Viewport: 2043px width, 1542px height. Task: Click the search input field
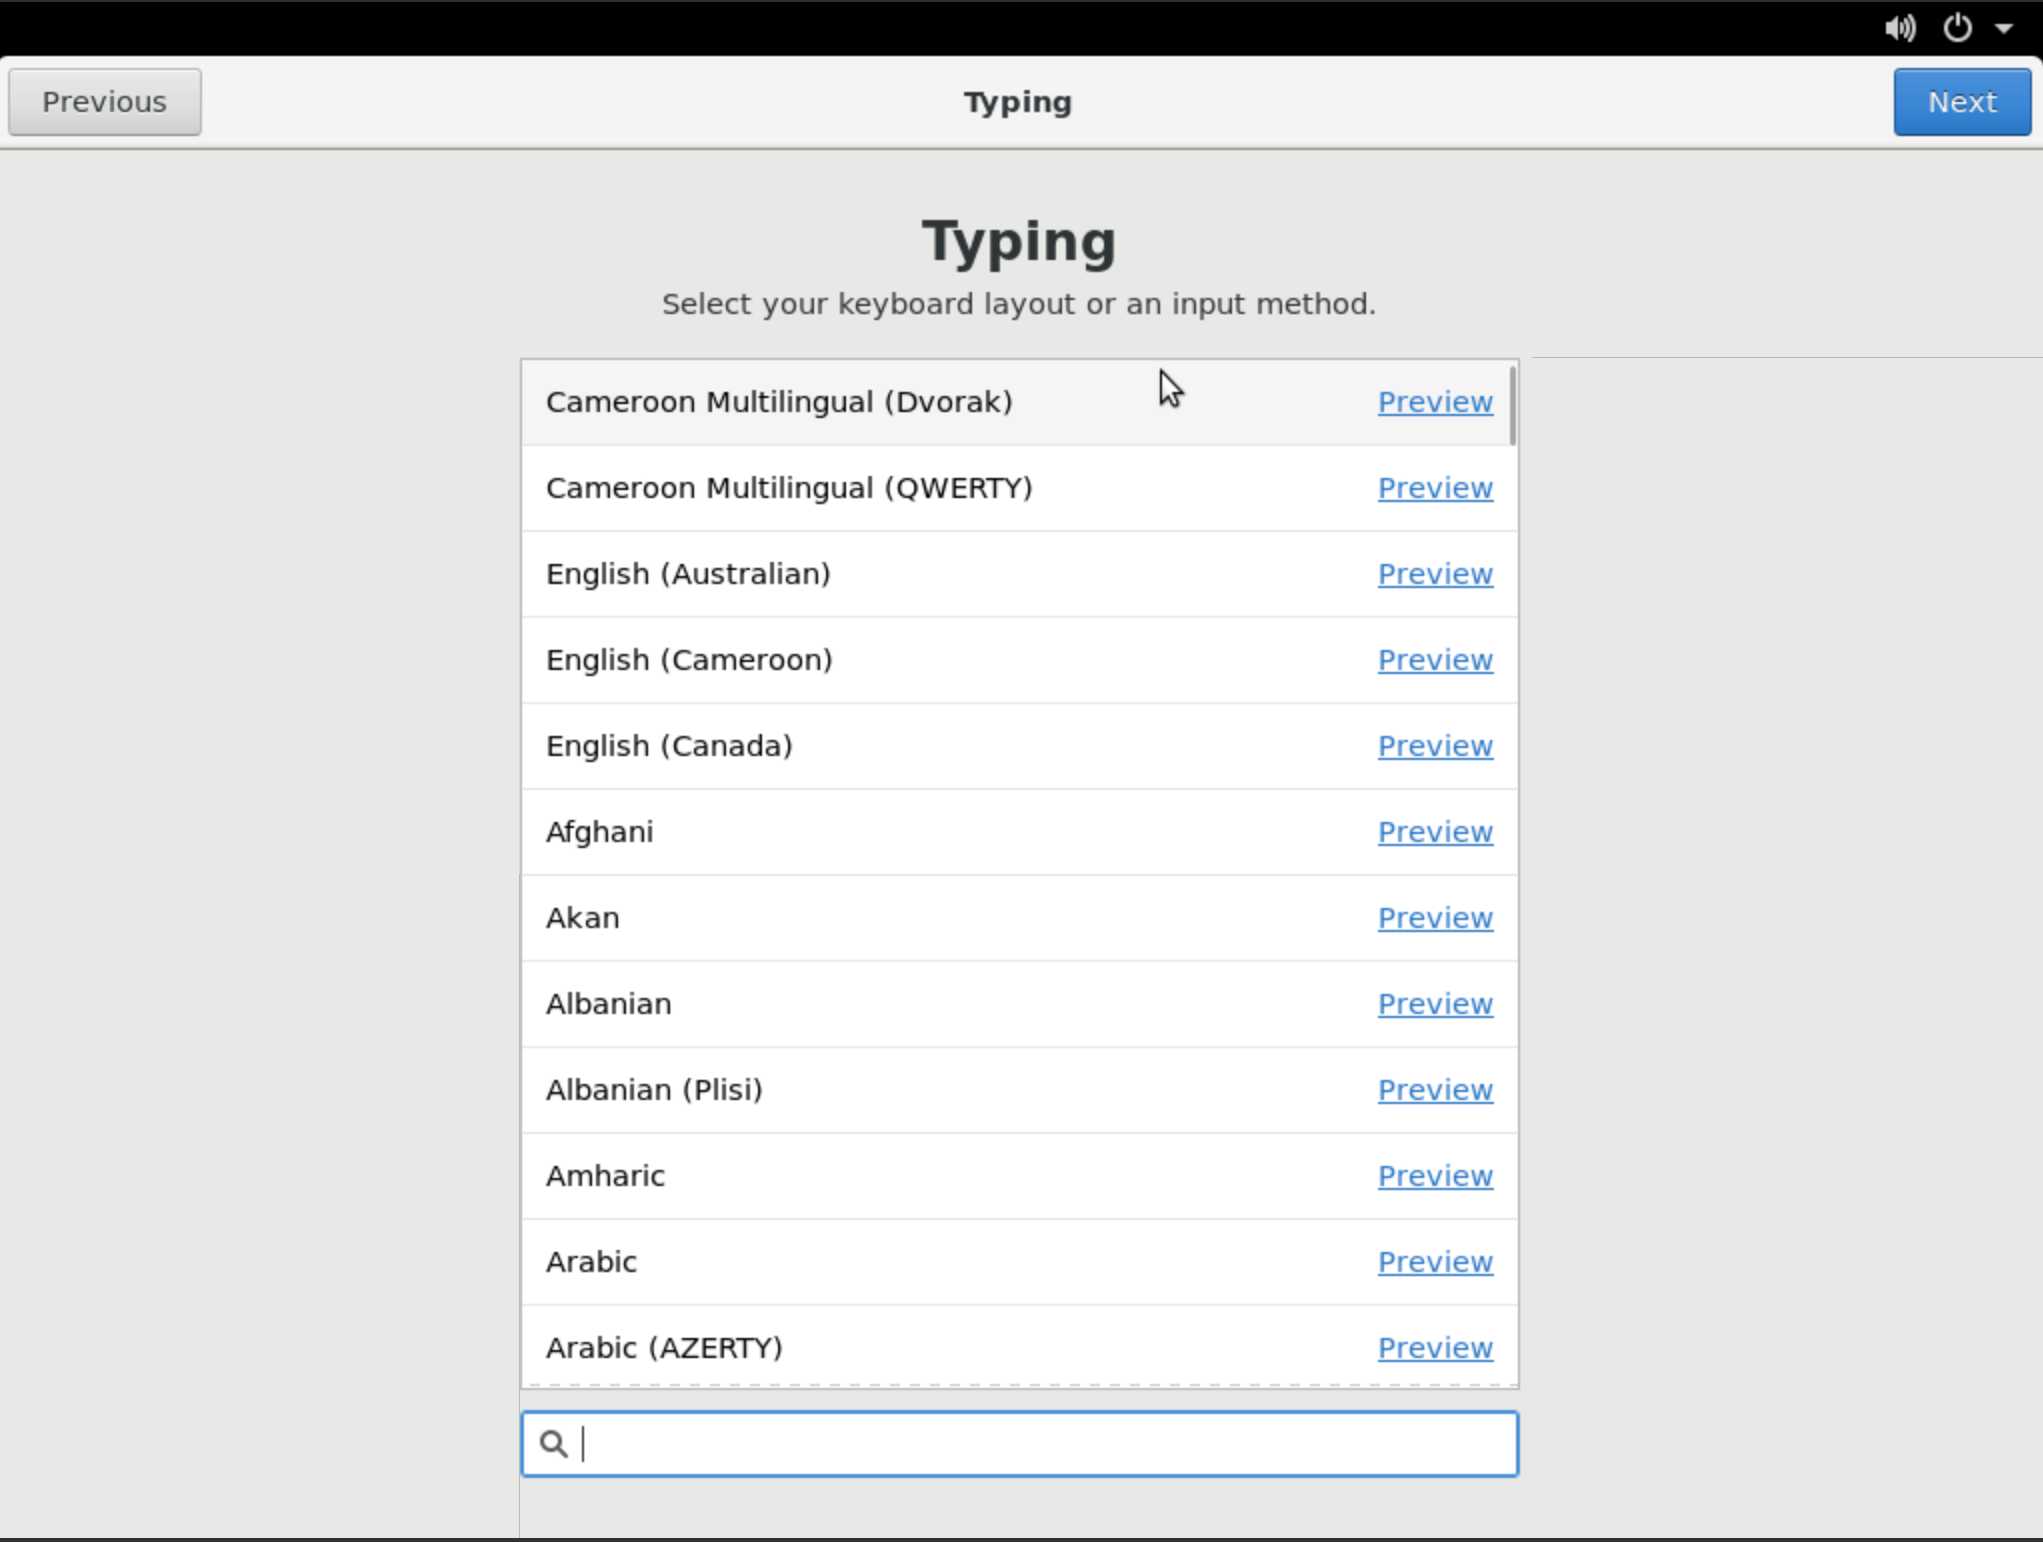click(1019, 1443)
